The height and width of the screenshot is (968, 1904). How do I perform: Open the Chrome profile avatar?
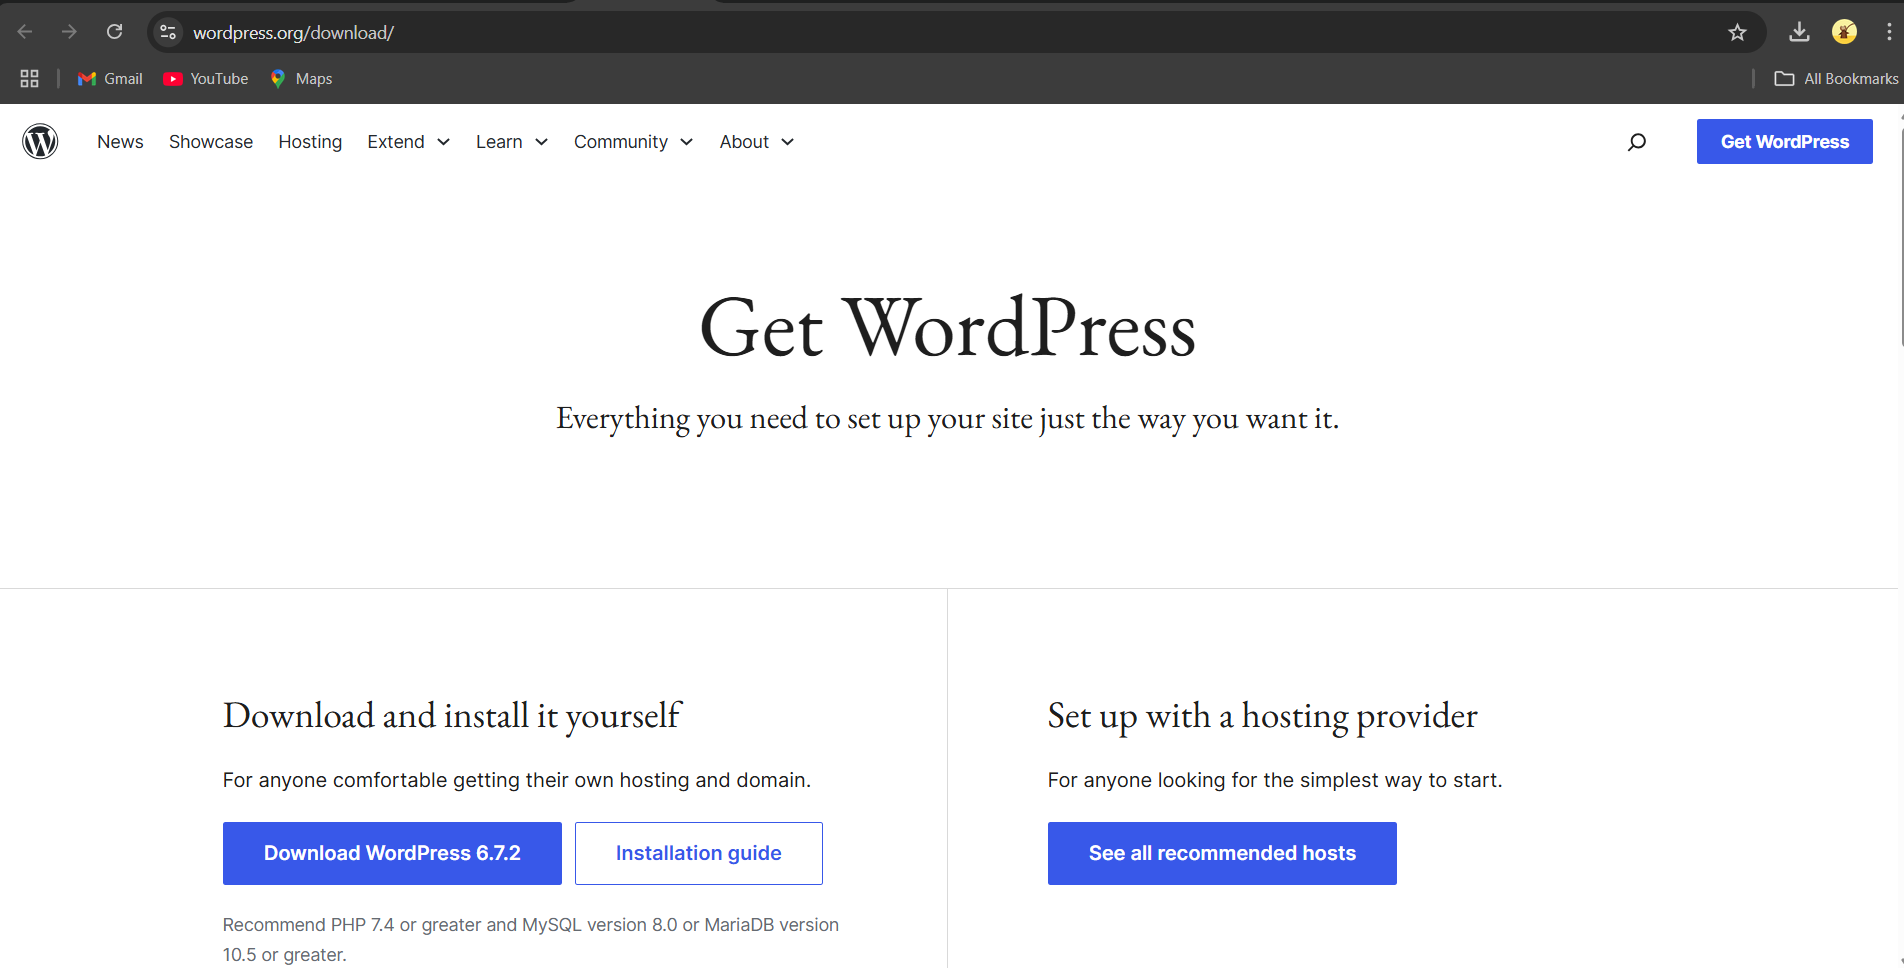tap(1844, 32)
